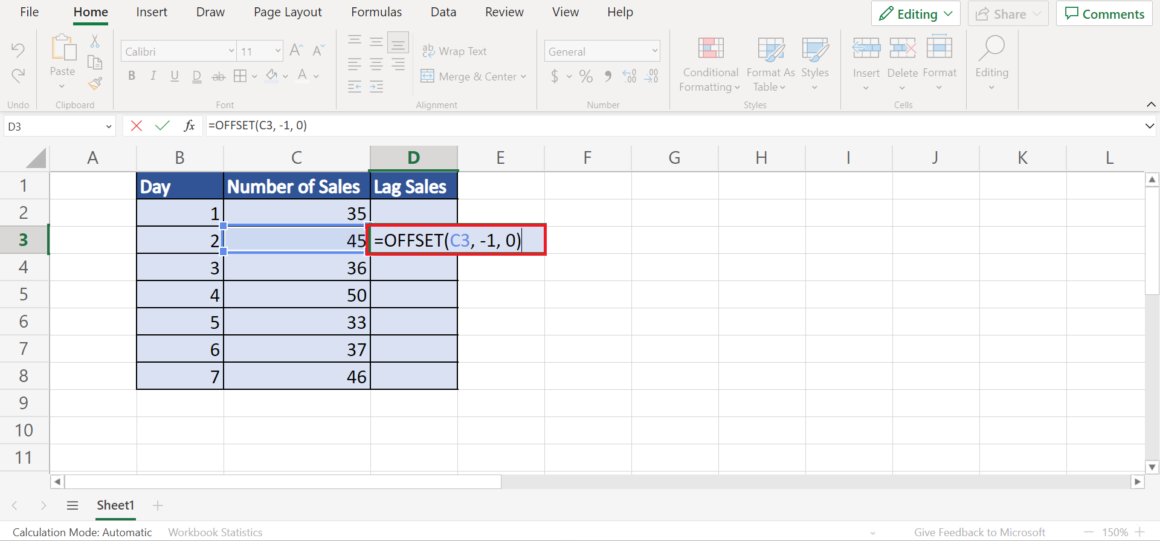Click Give Feedback to Microsoft link

click(979, 532)
